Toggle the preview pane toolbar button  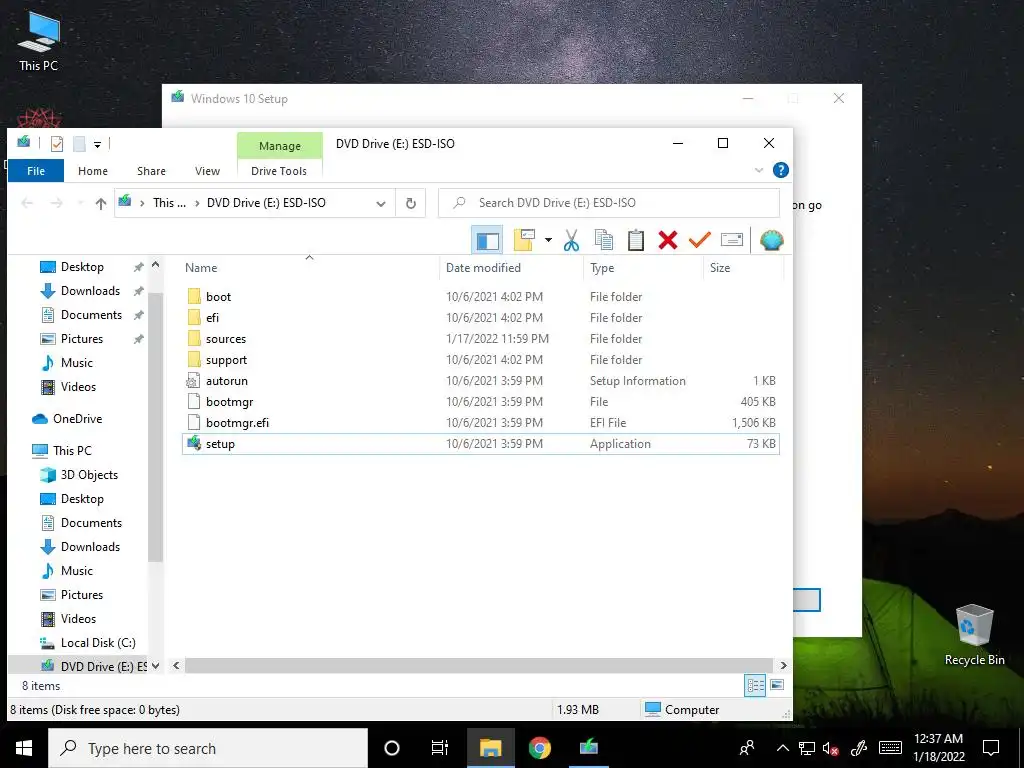point(487,240)
